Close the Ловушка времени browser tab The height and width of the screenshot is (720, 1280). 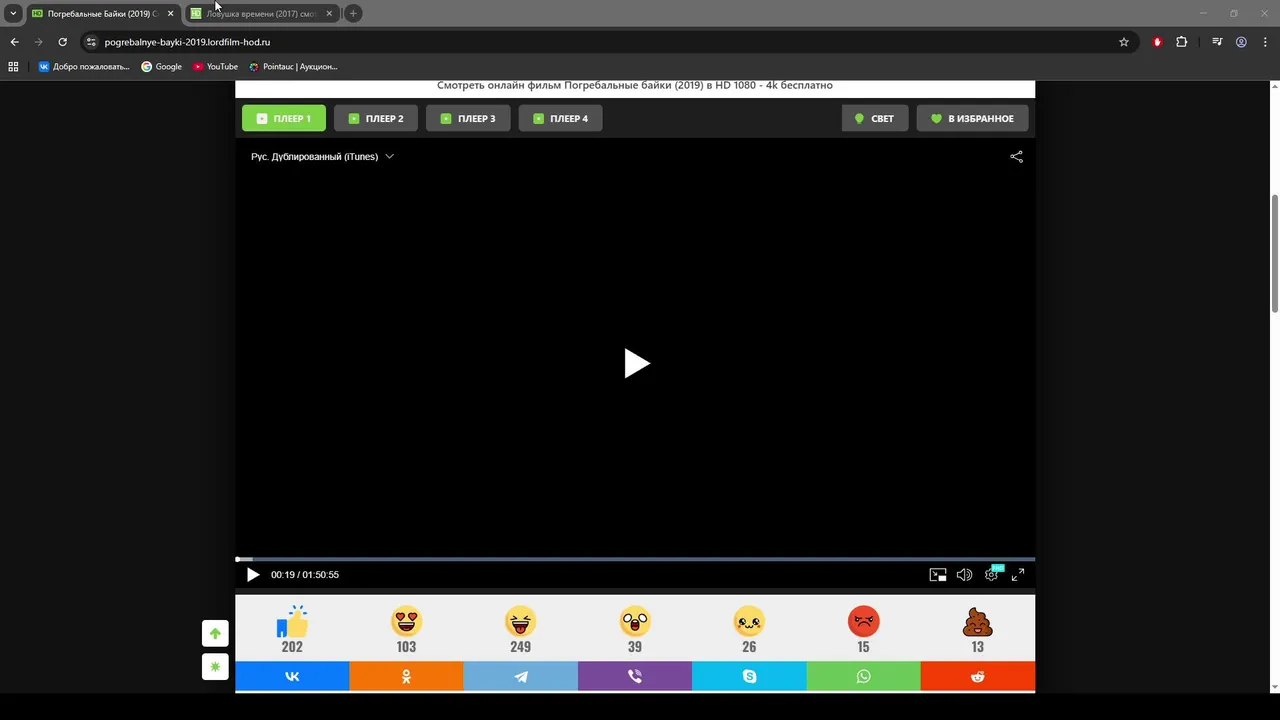pyautogui.click(x=329, y=14)
